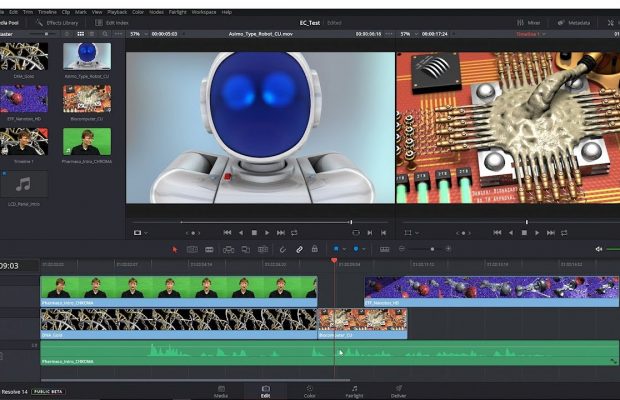The image size is (620, 400).
Task: Go to the Media page
Action: point(221,390)
